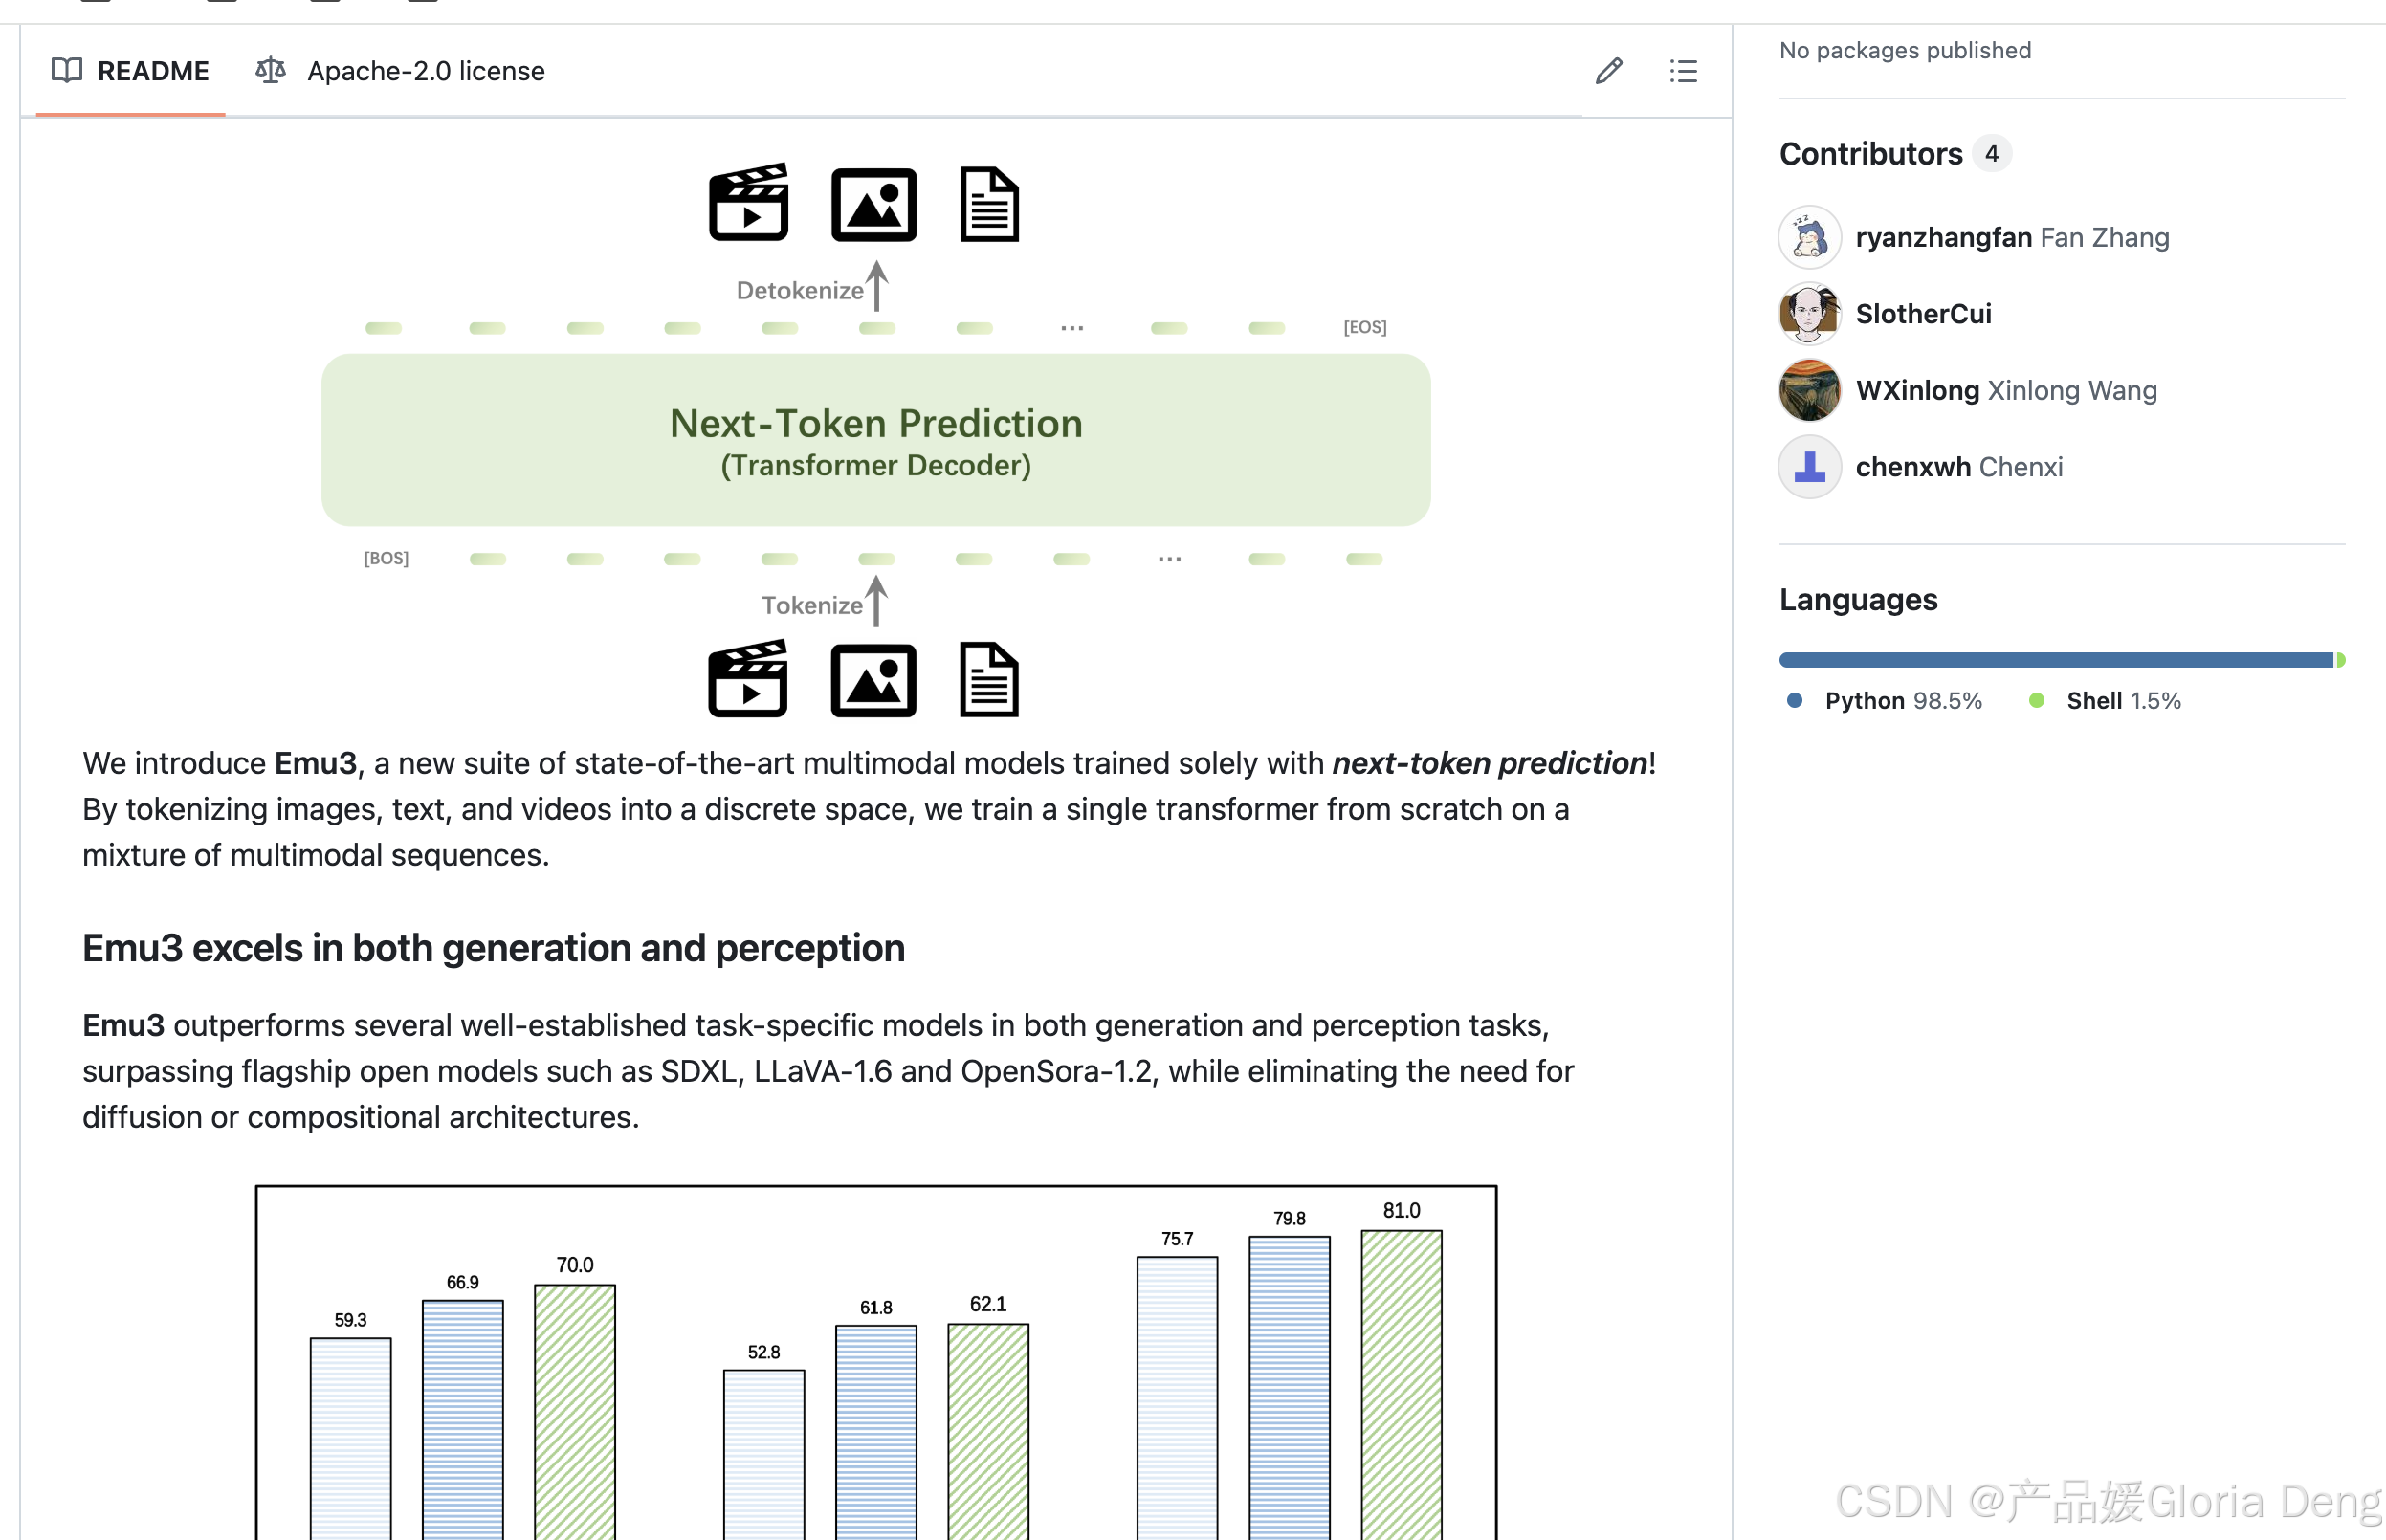The height and width of the screenshot is (1540, 2386).
Task: Click the scales license icon
Action: pyautogui.click(x=270, y=71)
